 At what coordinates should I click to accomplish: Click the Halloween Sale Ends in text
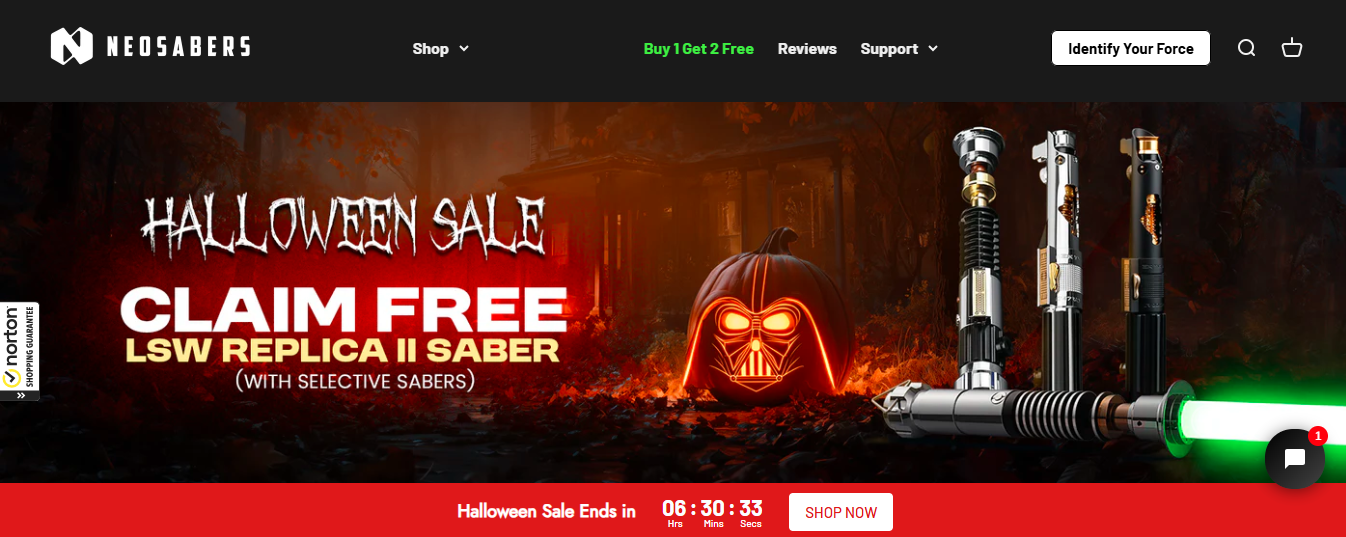pyautogui.click(x=546, y=511)
